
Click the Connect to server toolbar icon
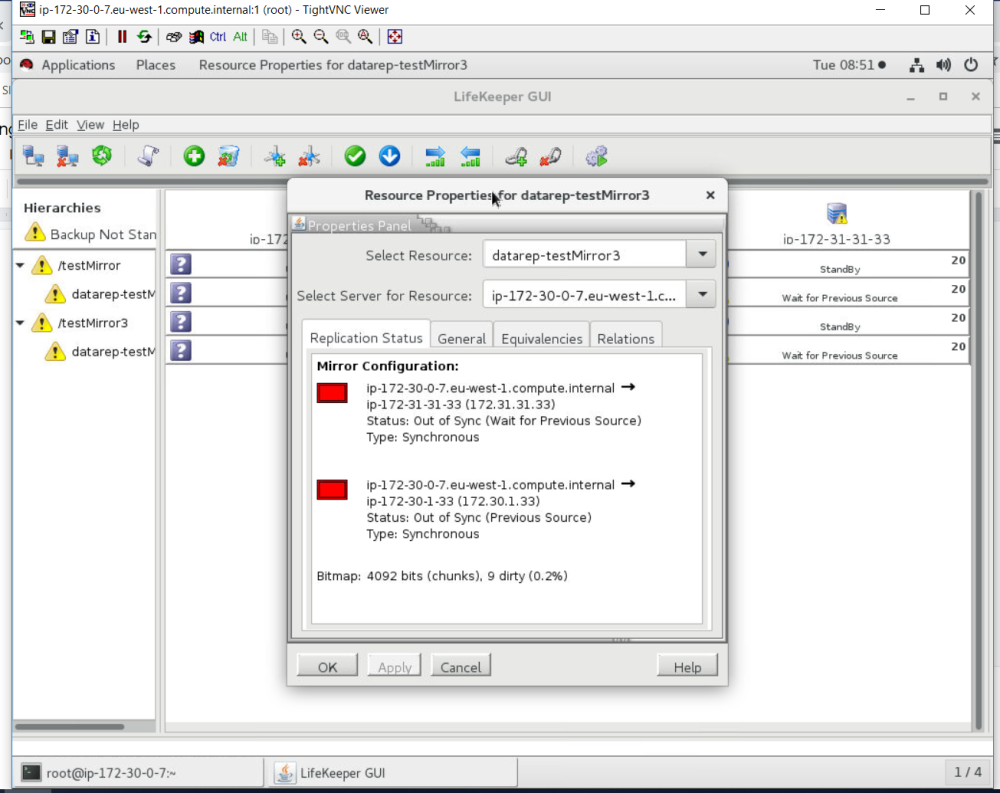pos(34,156)
